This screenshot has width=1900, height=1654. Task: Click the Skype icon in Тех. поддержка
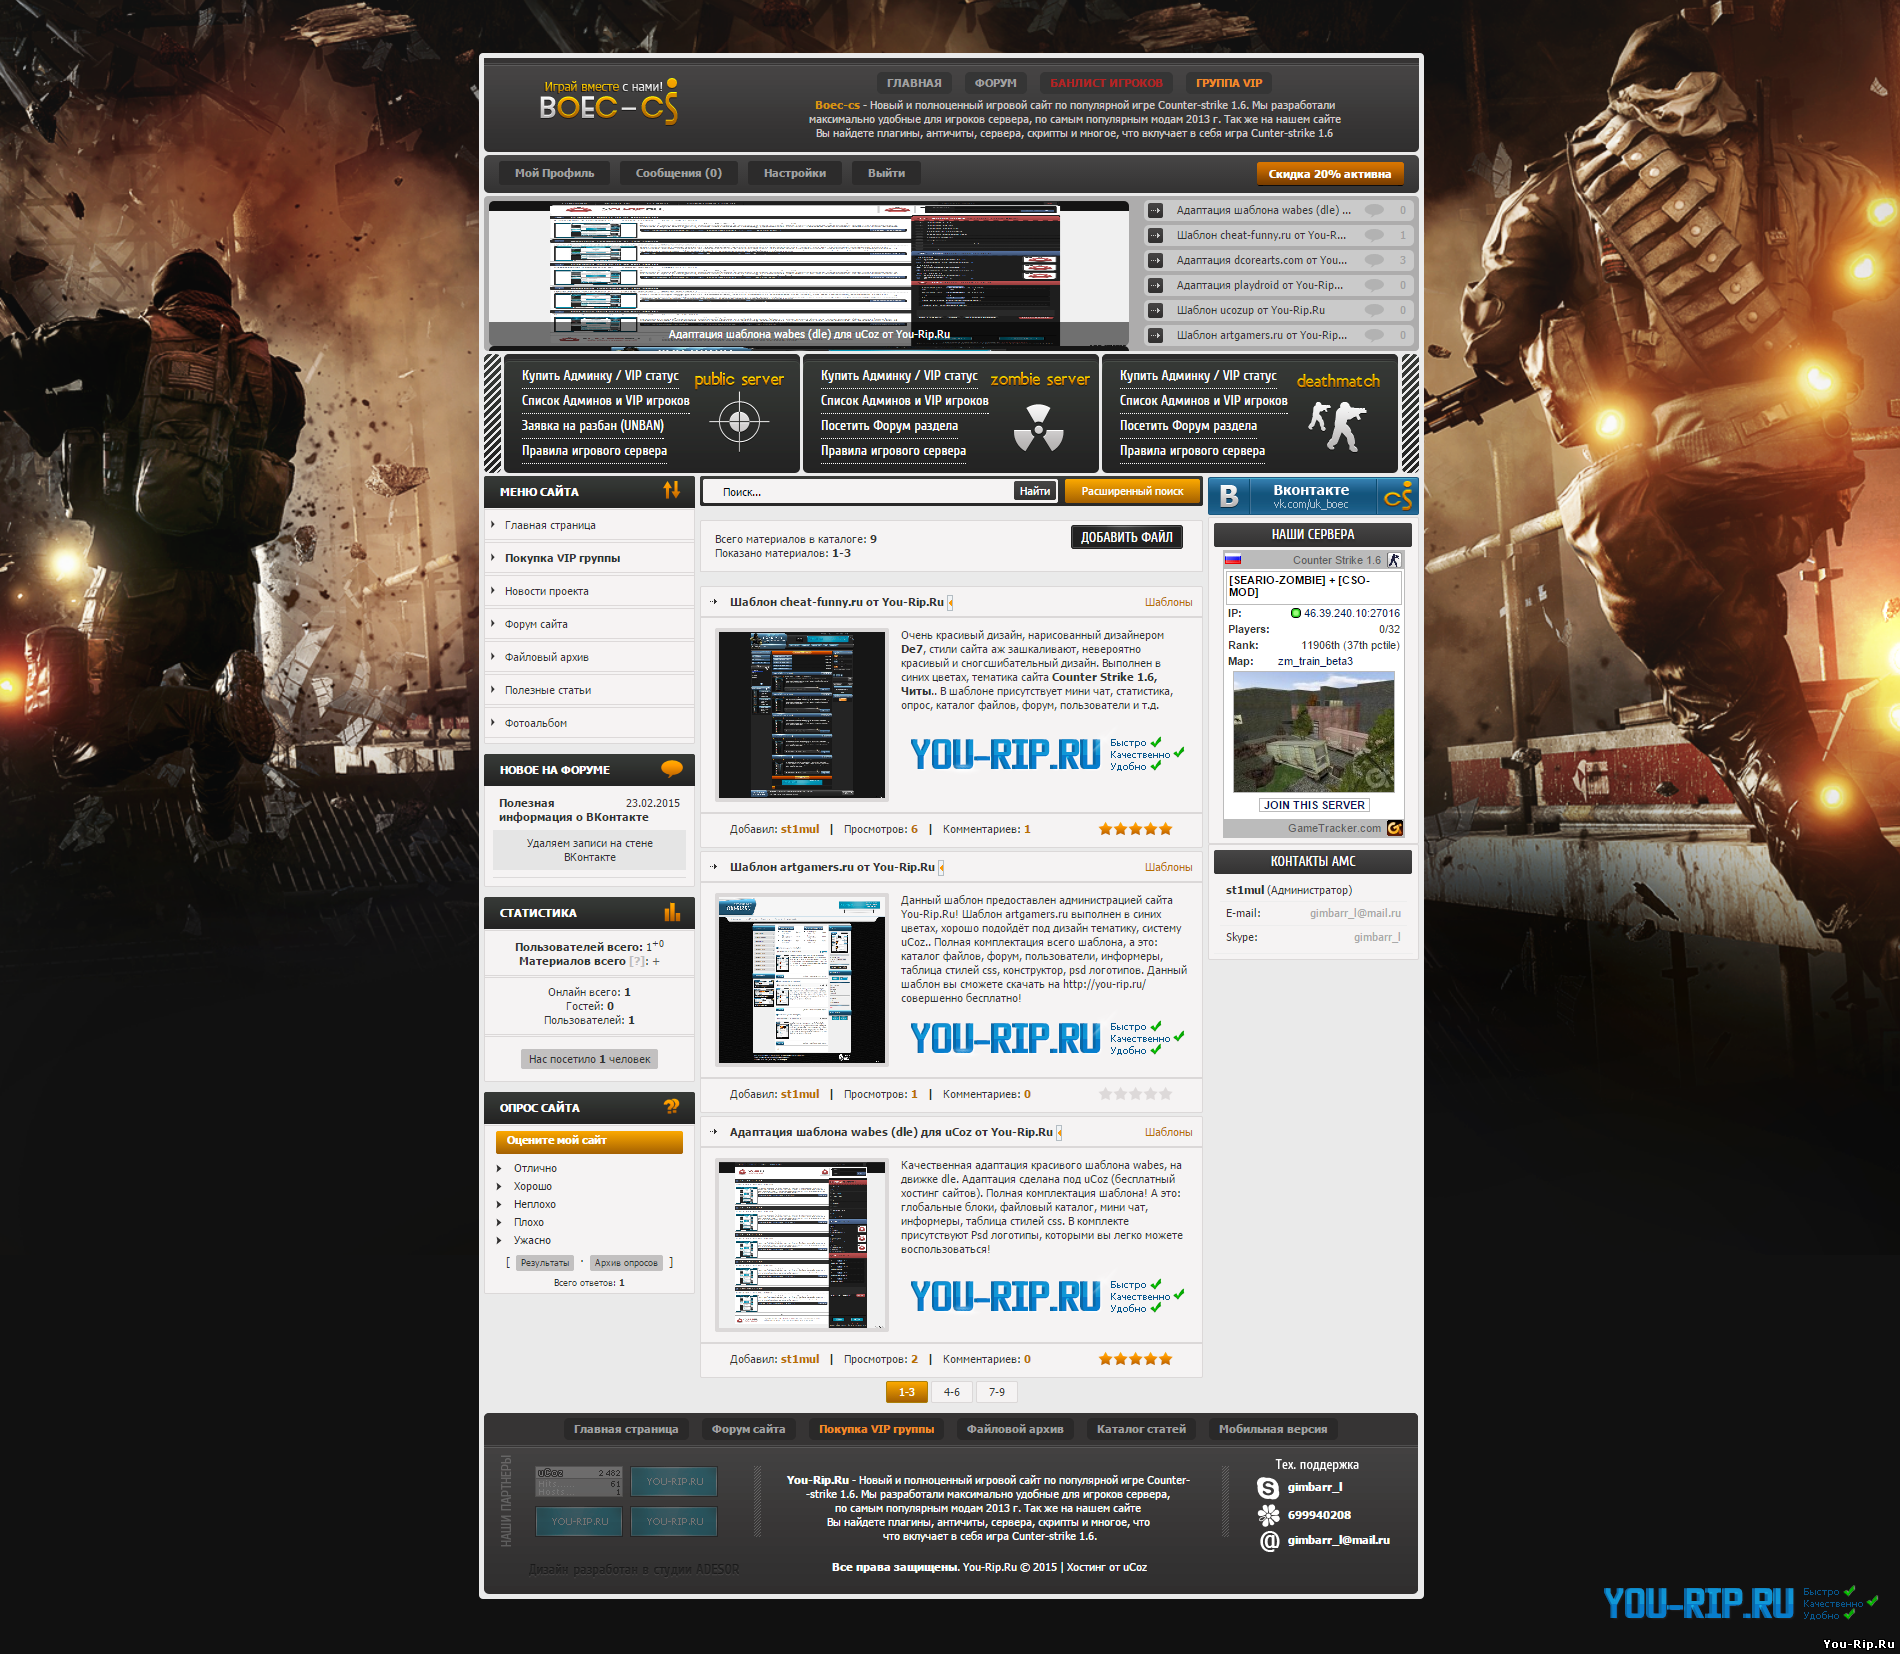click(1268, 1488)
